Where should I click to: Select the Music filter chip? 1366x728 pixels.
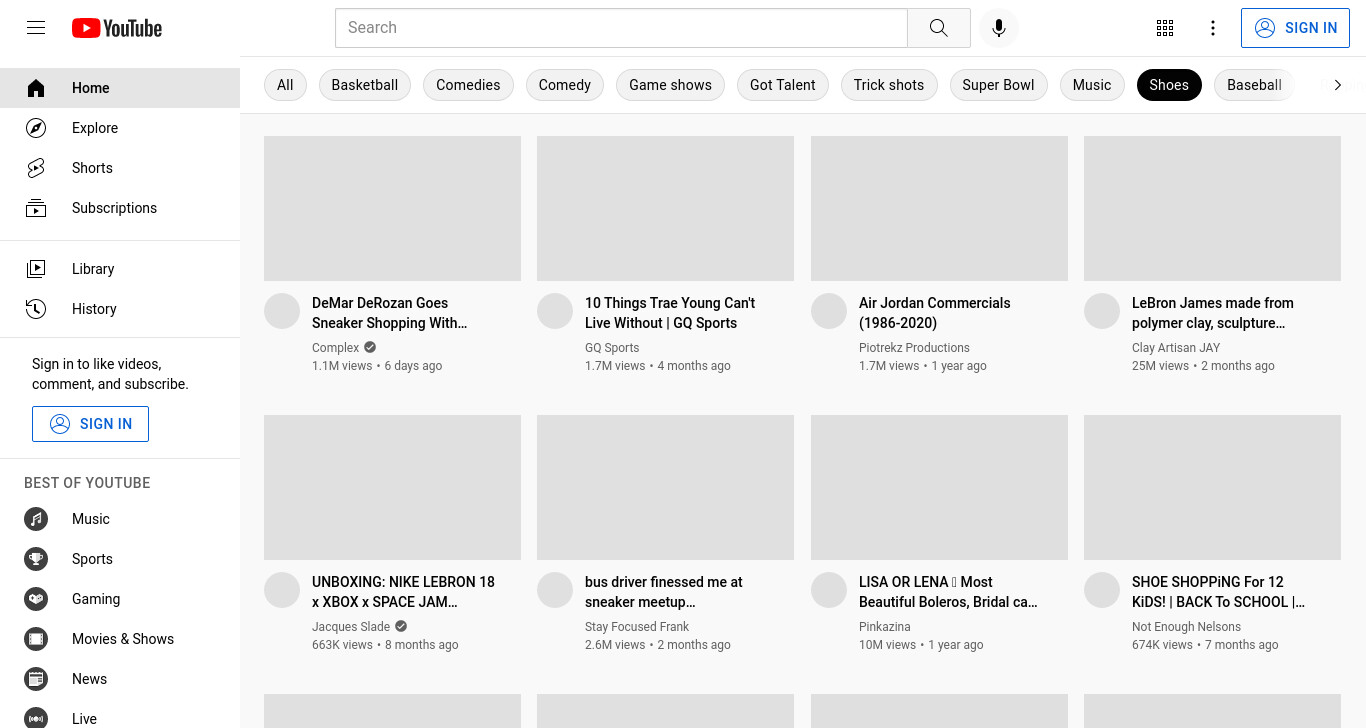click(1092, 85)
